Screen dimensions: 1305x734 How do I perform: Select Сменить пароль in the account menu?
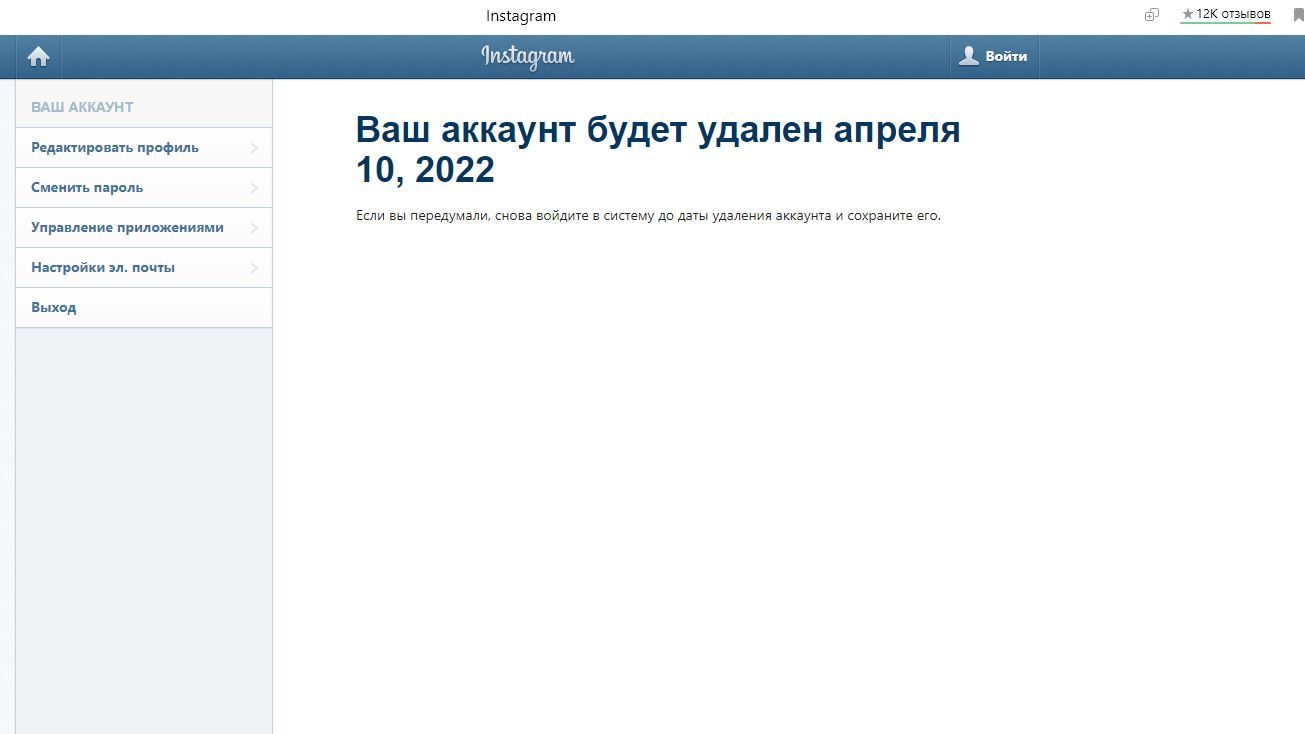click(x=144, y=187)
